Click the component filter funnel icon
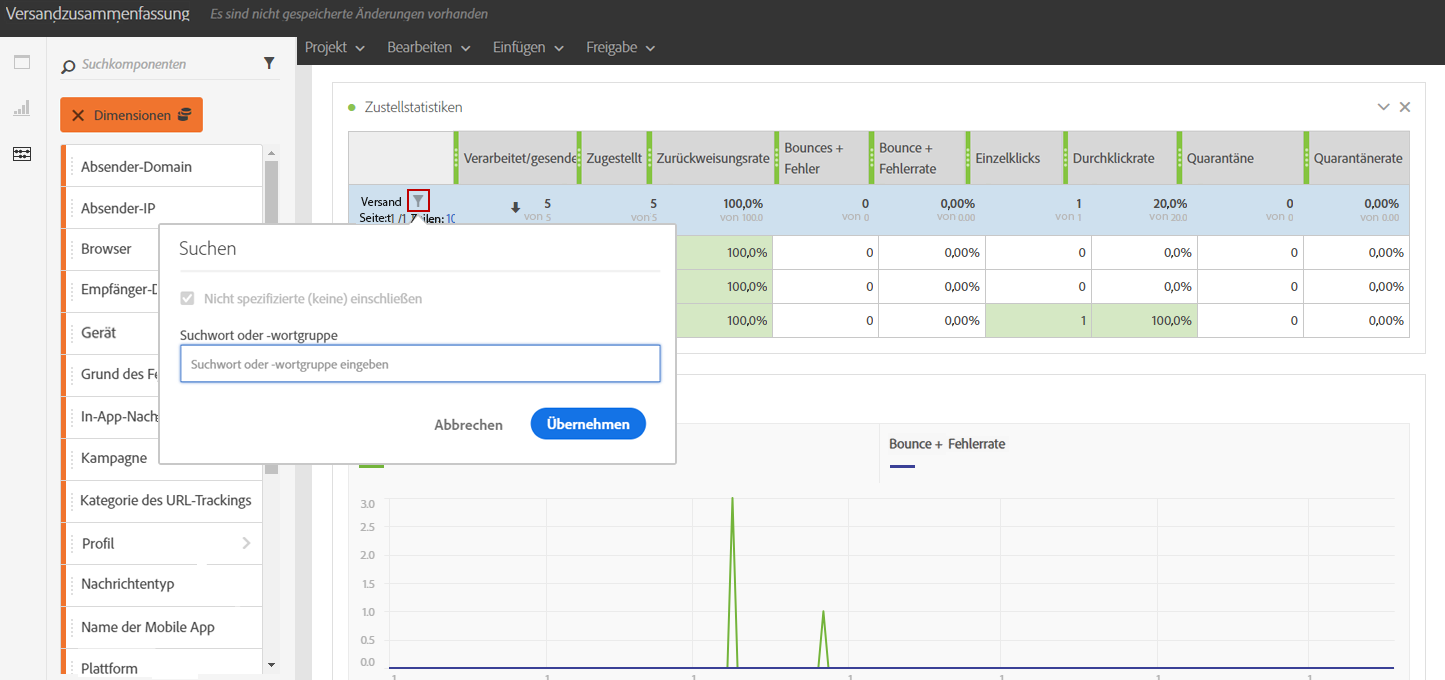This screenshot has height=680, width=1445. coord(269,63)
